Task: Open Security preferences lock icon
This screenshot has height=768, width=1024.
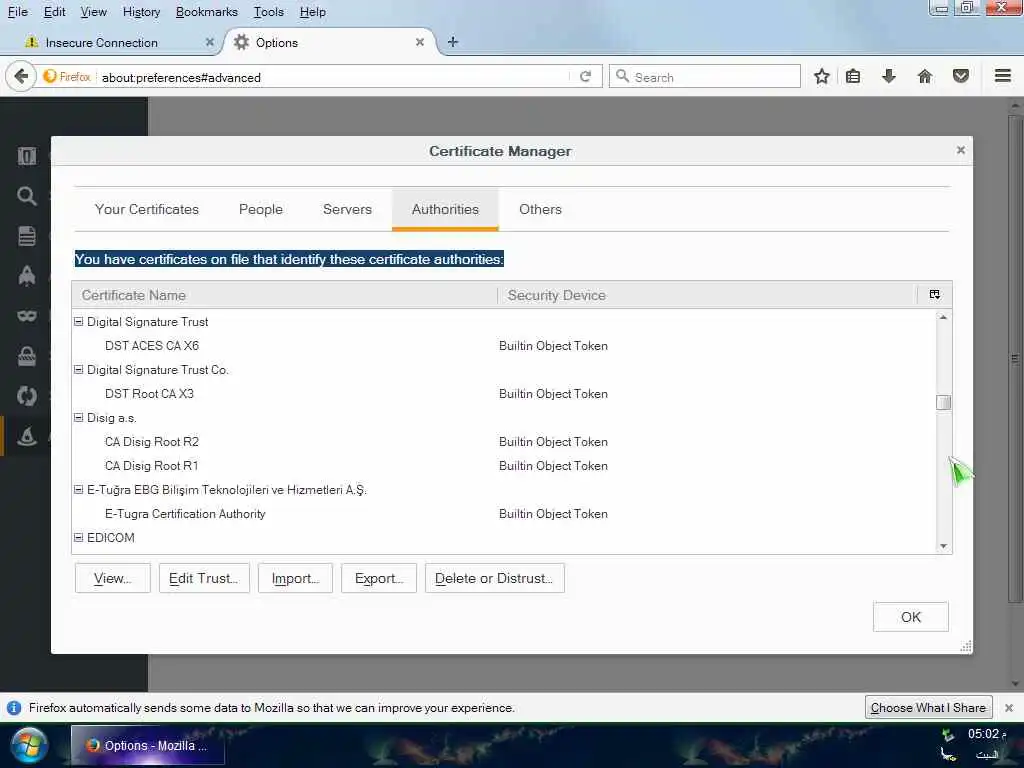Action: [x=27, y=356]
